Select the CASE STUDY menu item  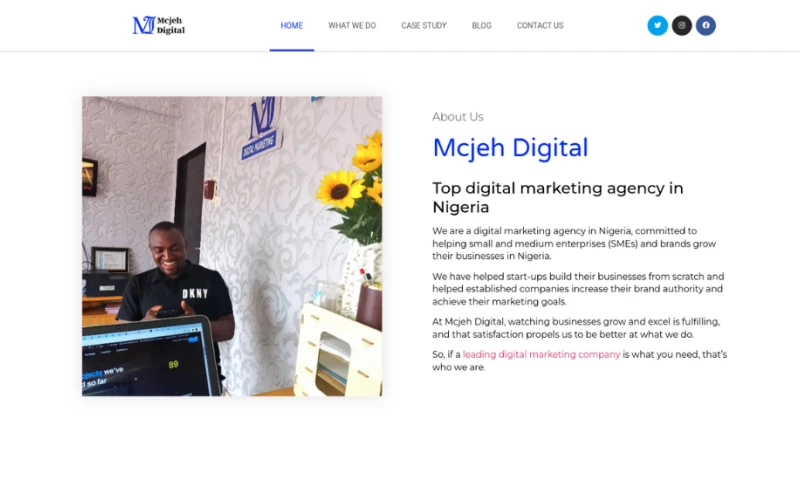(424, 26)
